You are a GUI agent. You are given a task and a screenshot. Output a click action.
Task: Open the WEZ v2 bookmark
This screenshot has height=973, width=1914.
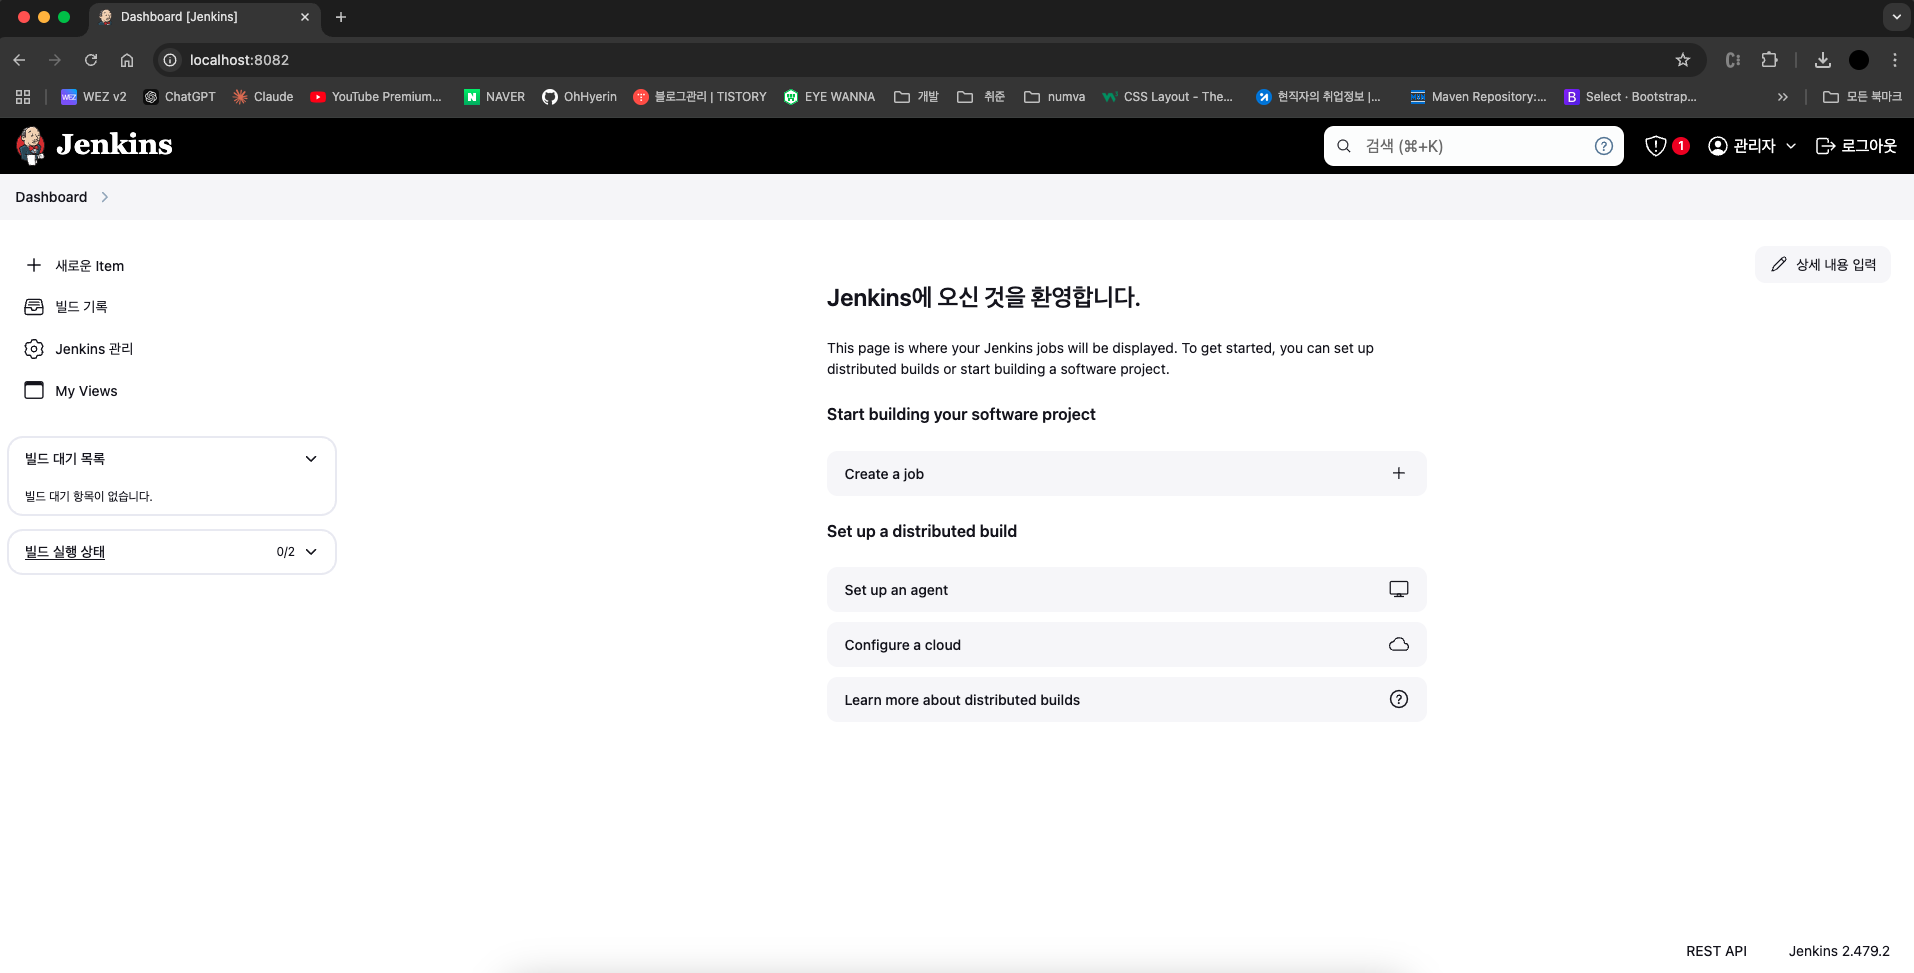coord(94,97)
